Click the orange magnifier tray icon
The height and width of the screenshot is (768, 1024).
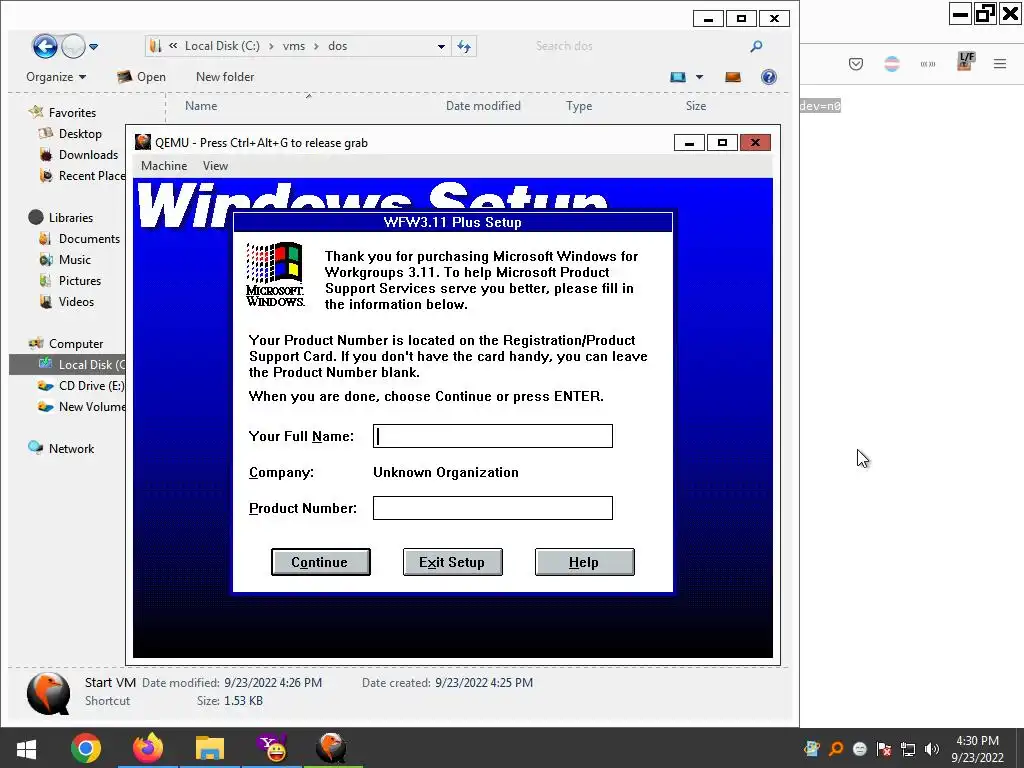(835, 749)
